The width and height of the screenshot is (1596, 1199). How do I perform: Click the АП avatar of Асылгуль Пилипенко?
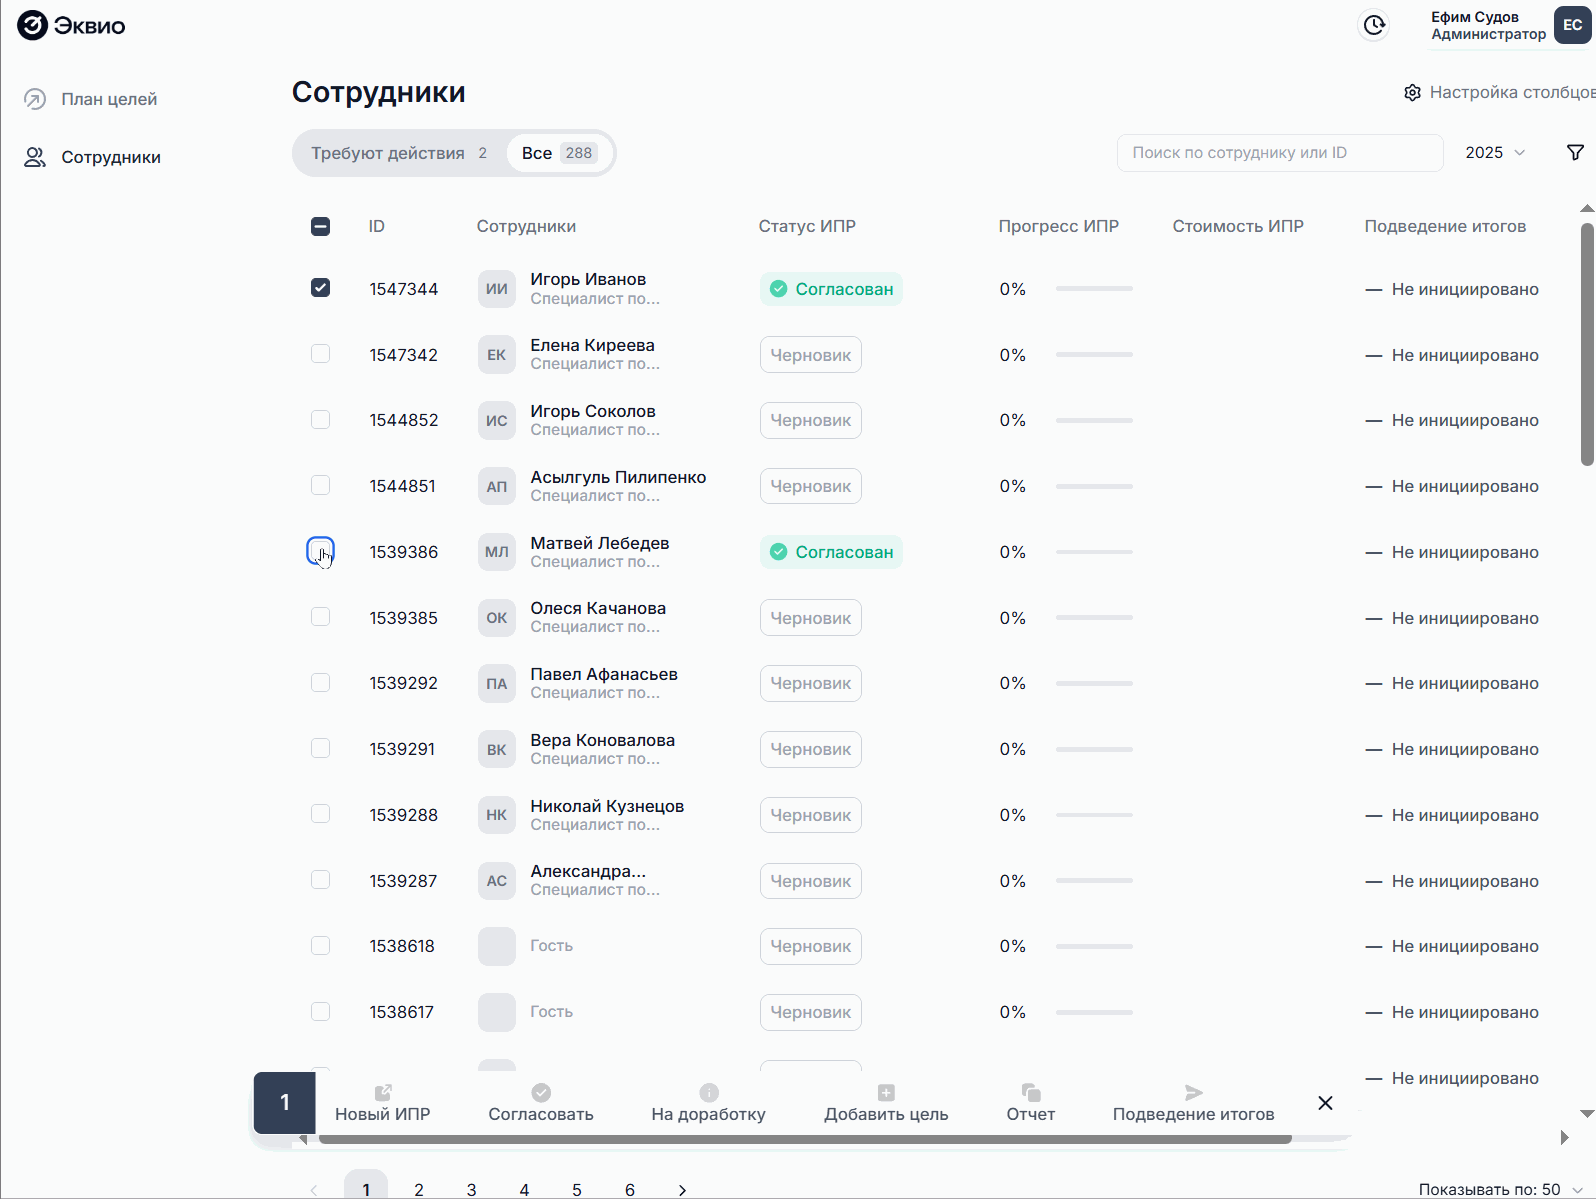pyautogui.click(x=497, y=486)
